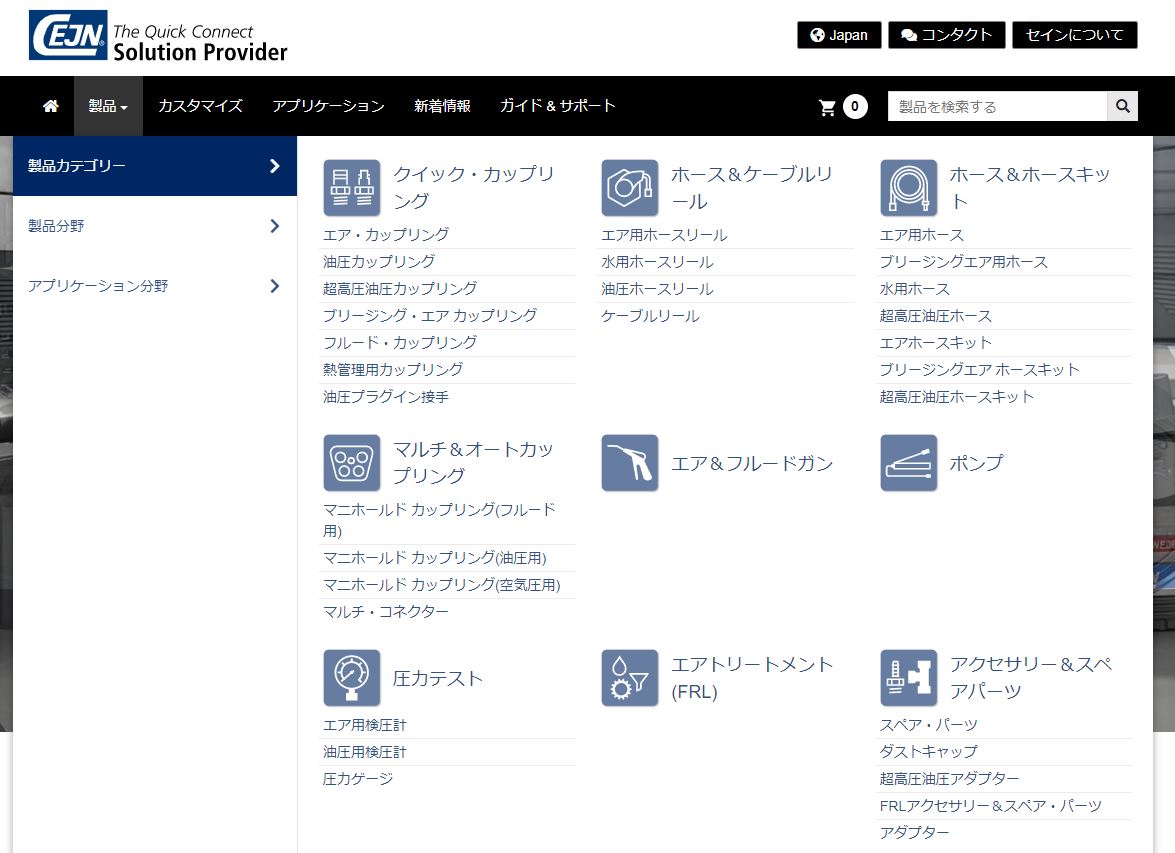Screen dimensions: 1175x853
Task: Open the カスタマイズ menu item
Action: 200,106
